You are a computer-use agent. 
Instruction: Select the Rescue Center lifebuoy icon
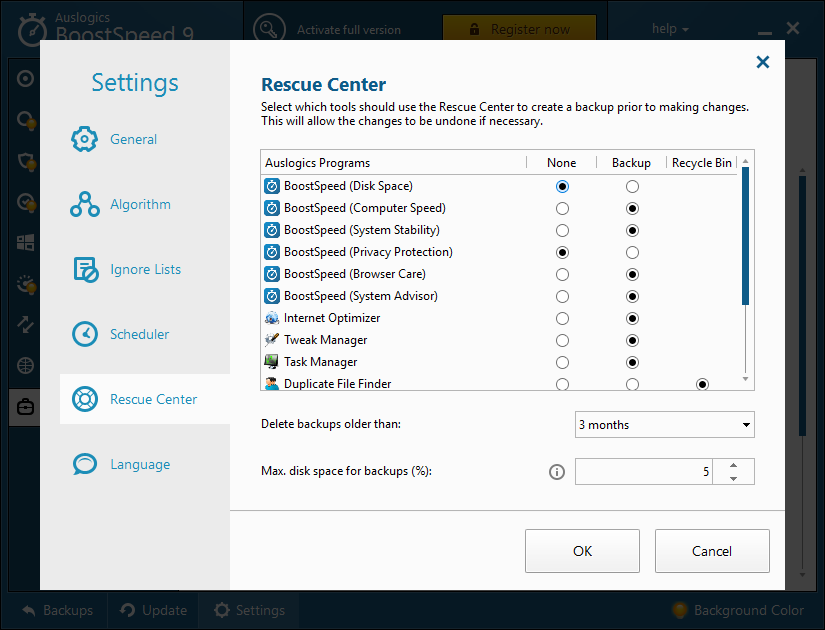tap(85, 399)
